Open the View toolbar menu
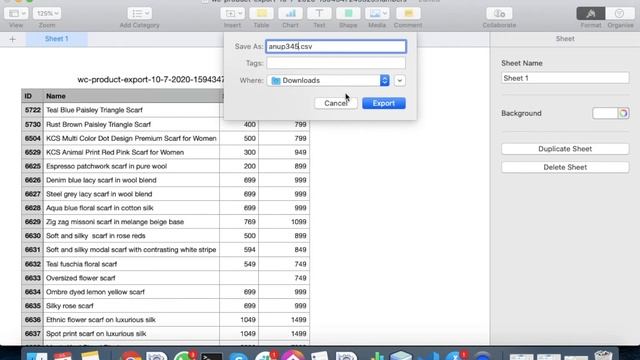 [x=16, y=13]
